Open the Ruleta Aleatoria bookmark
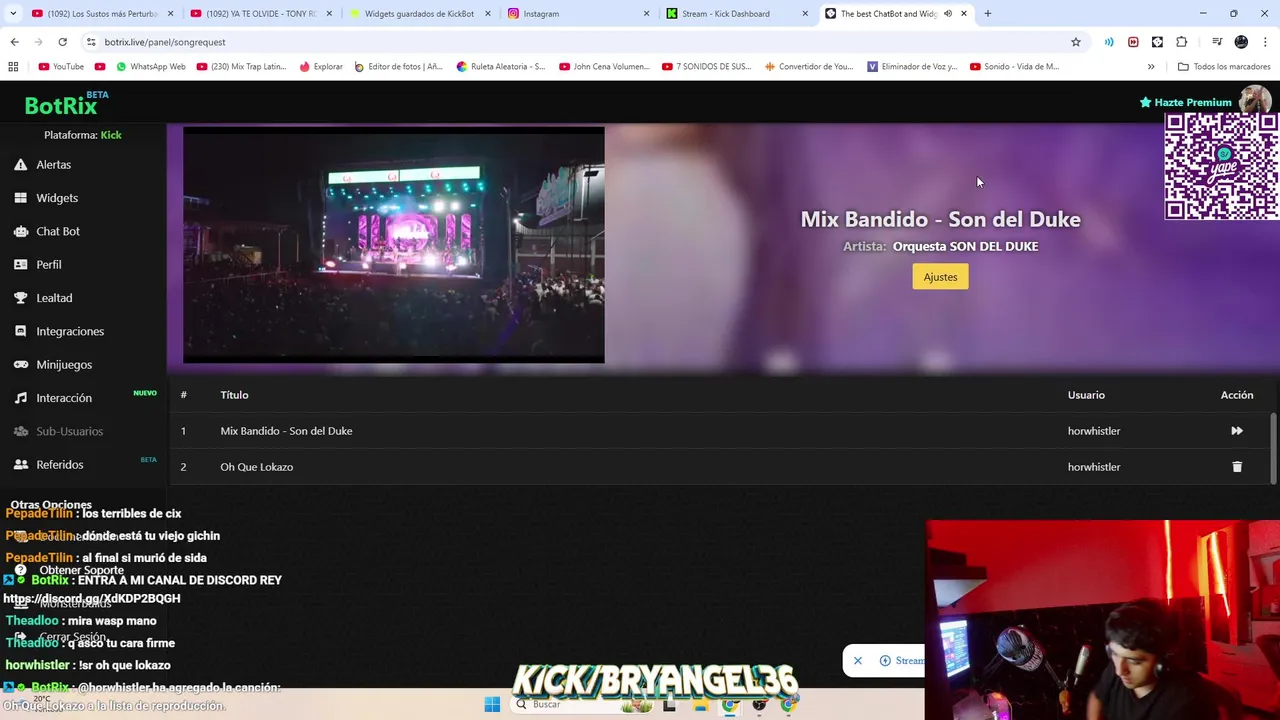 (501, 67)
